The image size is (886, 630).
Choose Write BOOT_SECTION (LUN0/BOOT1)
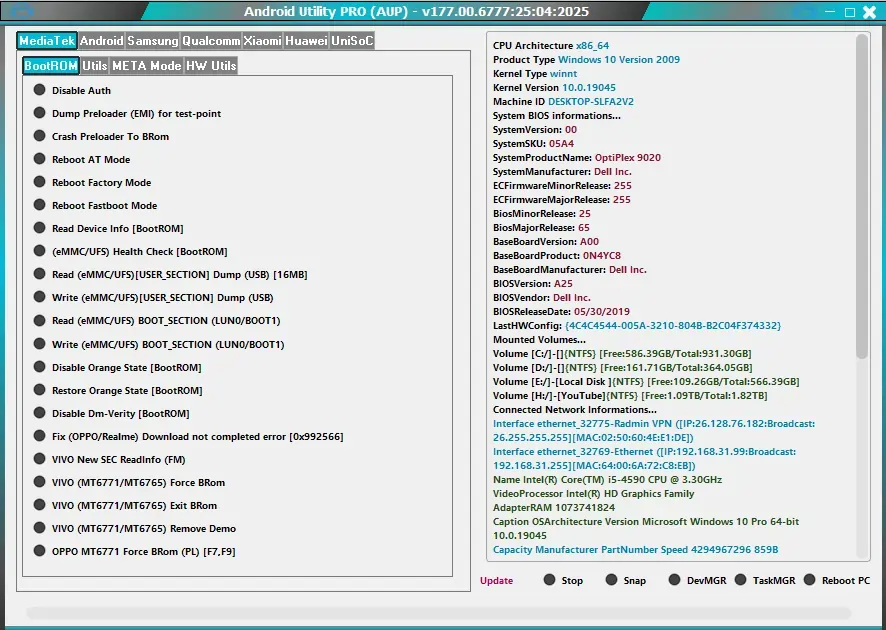[159, 345]
